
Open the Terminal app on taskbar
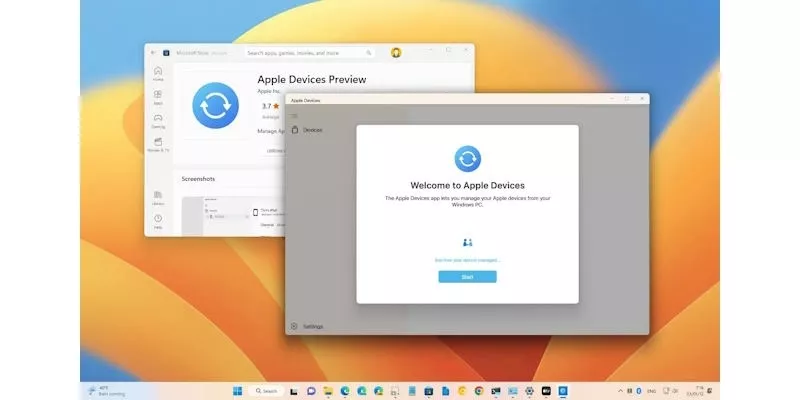click(x=496, y=391)
